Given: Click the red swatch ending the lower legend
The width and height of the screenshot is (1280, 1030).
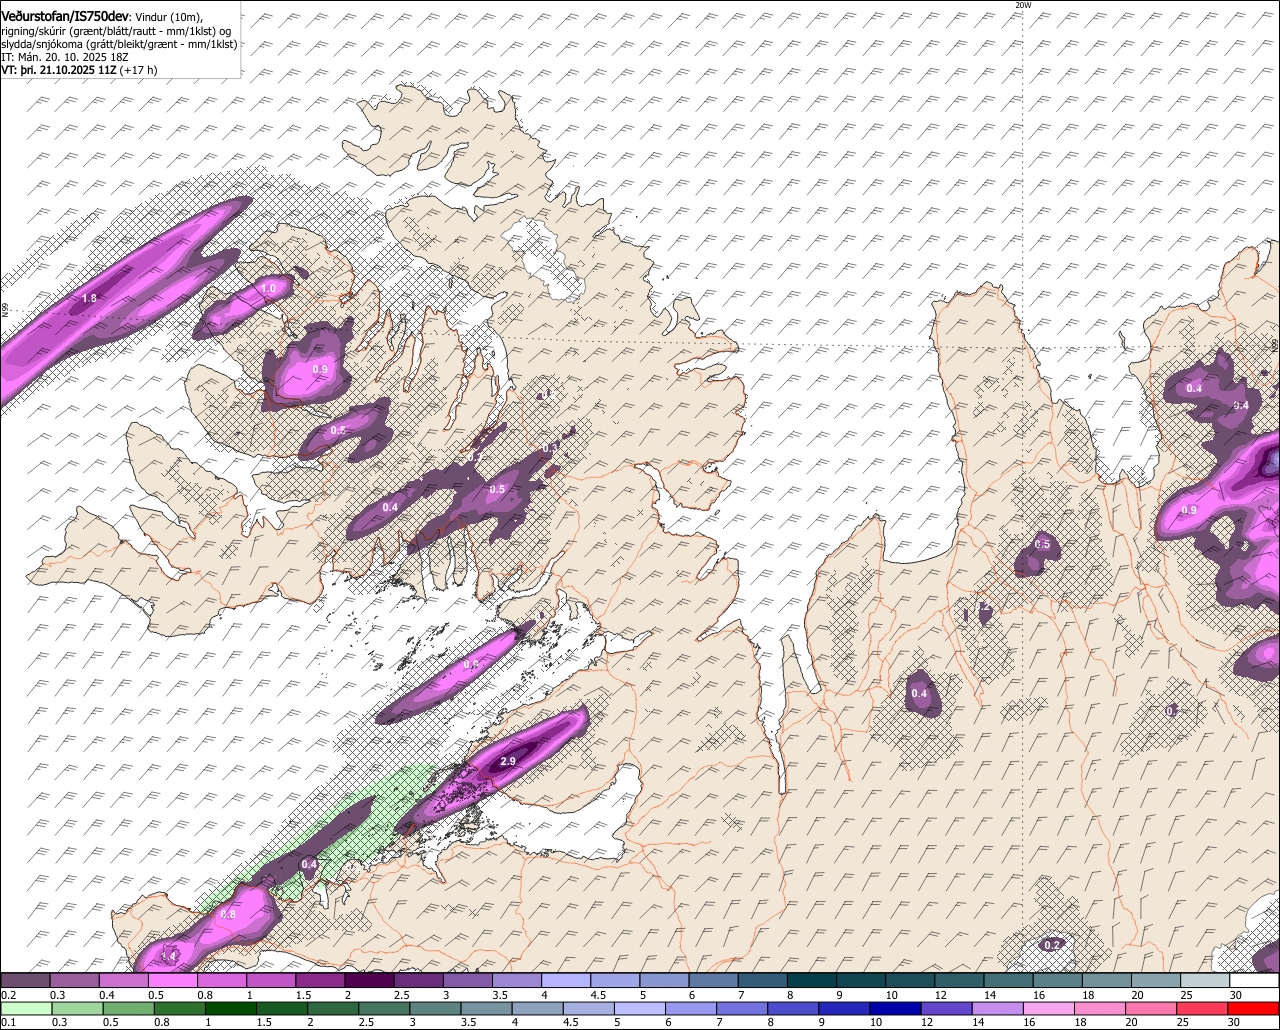Looking at the screenshot, I should (1255, 1008).
